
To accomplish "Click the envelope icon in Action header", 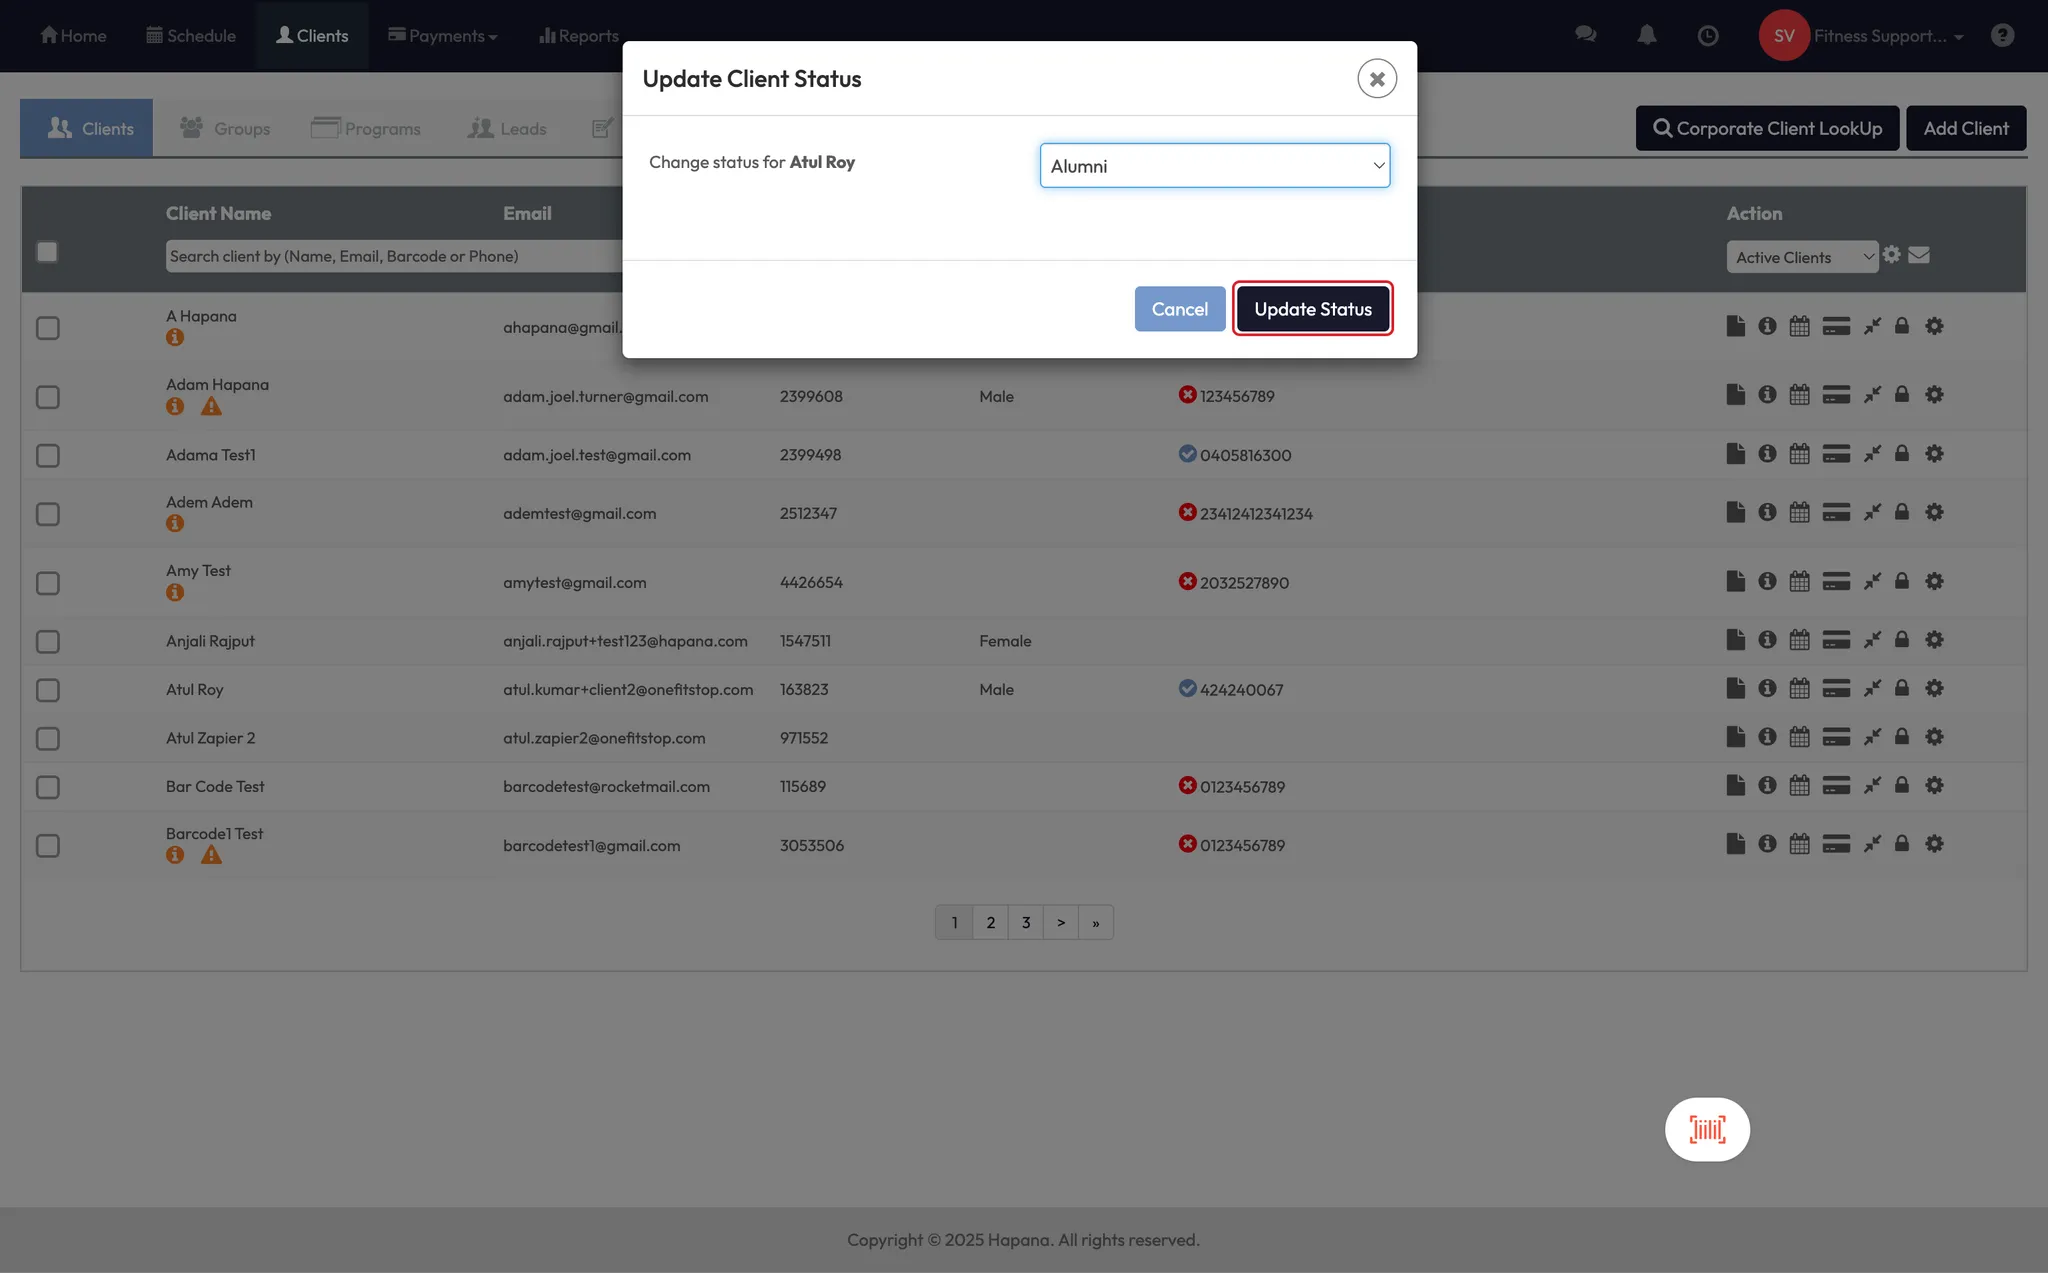I will 1919,255.
